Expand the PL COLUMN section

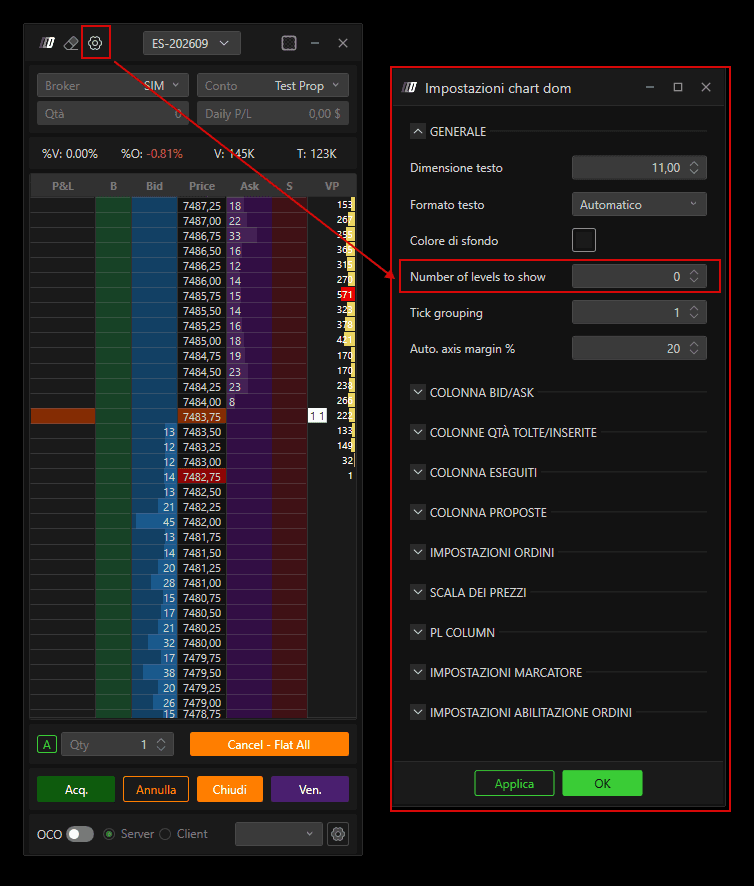point(417,632)
